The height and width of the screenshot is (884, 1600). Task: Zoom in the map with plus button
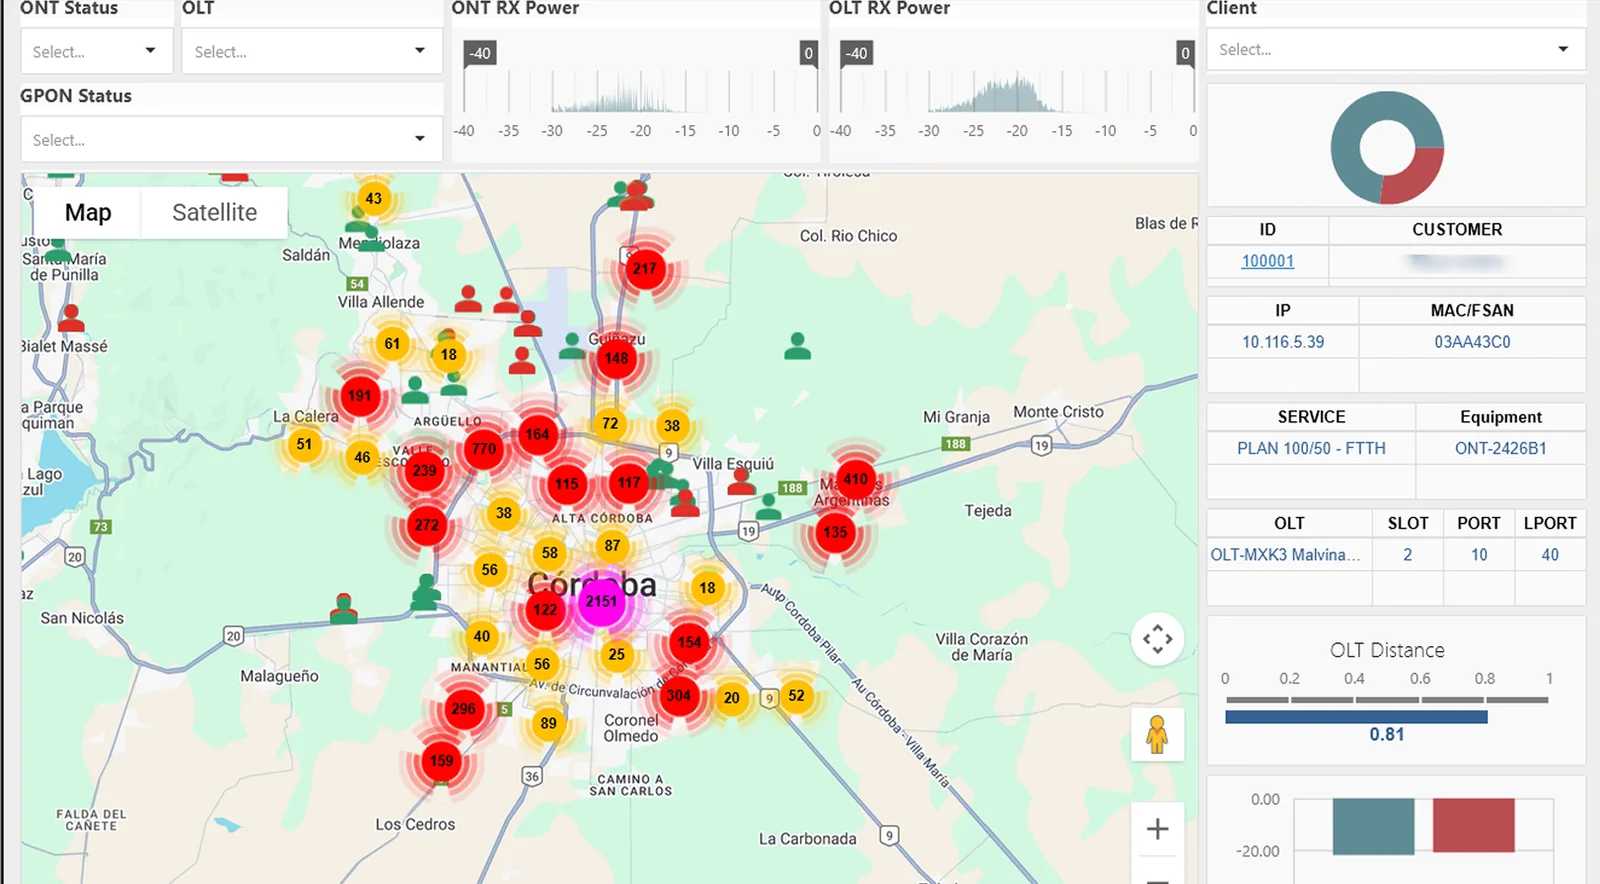pyautogui.click(x=1158, y=829)
